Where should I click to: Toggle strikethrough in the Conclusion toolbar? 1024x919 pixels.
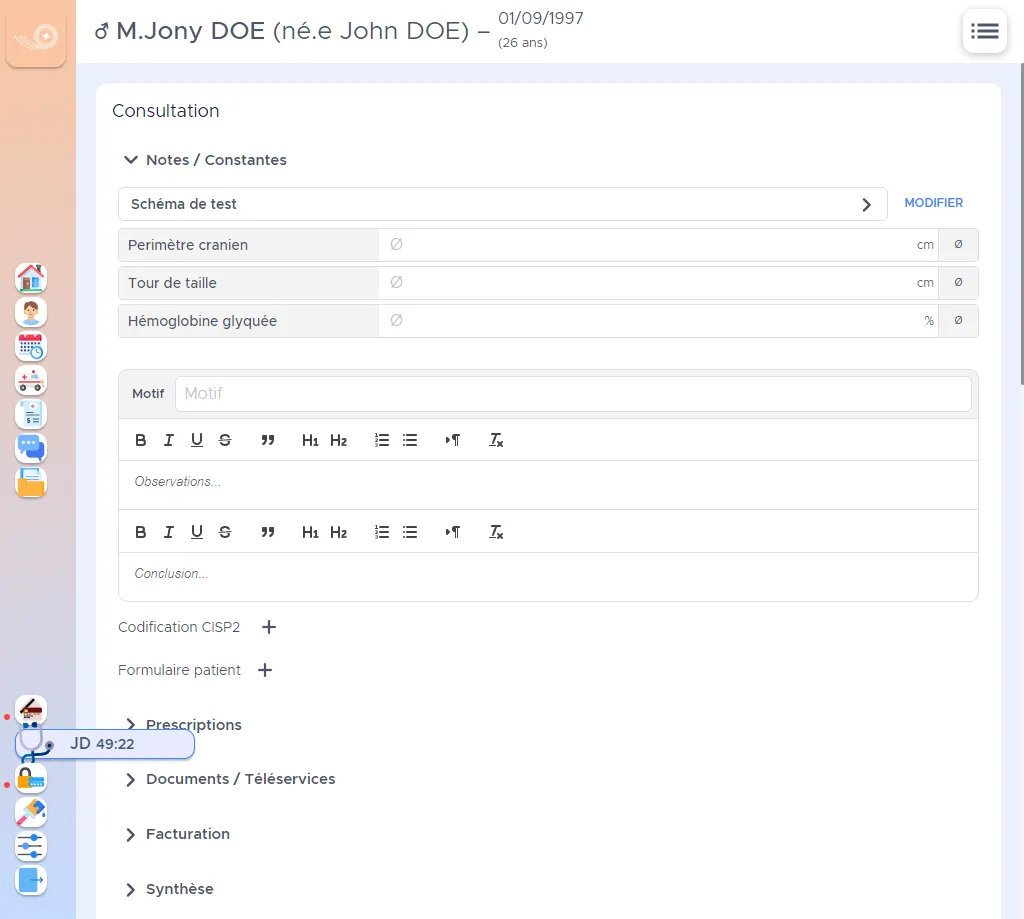(x=225, y=532)
